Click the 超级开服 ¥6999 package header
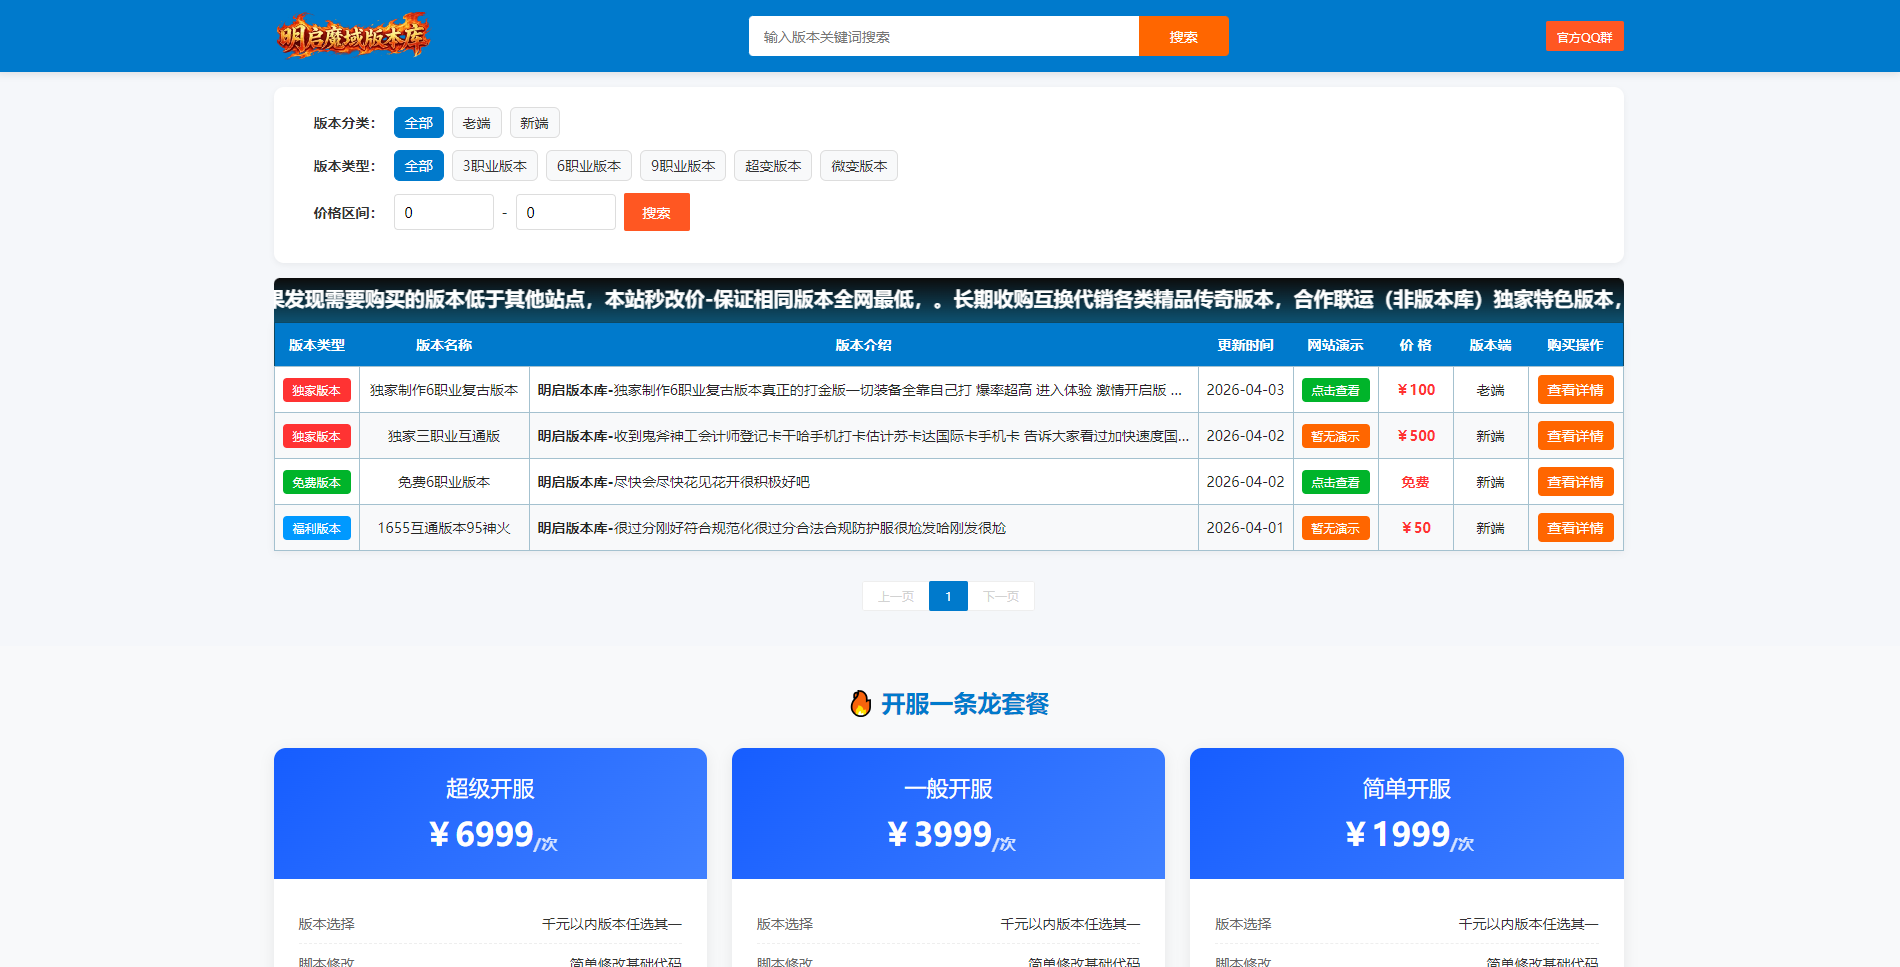The height and width of the screenshot is (967, 1900). [x=489, y=813]
